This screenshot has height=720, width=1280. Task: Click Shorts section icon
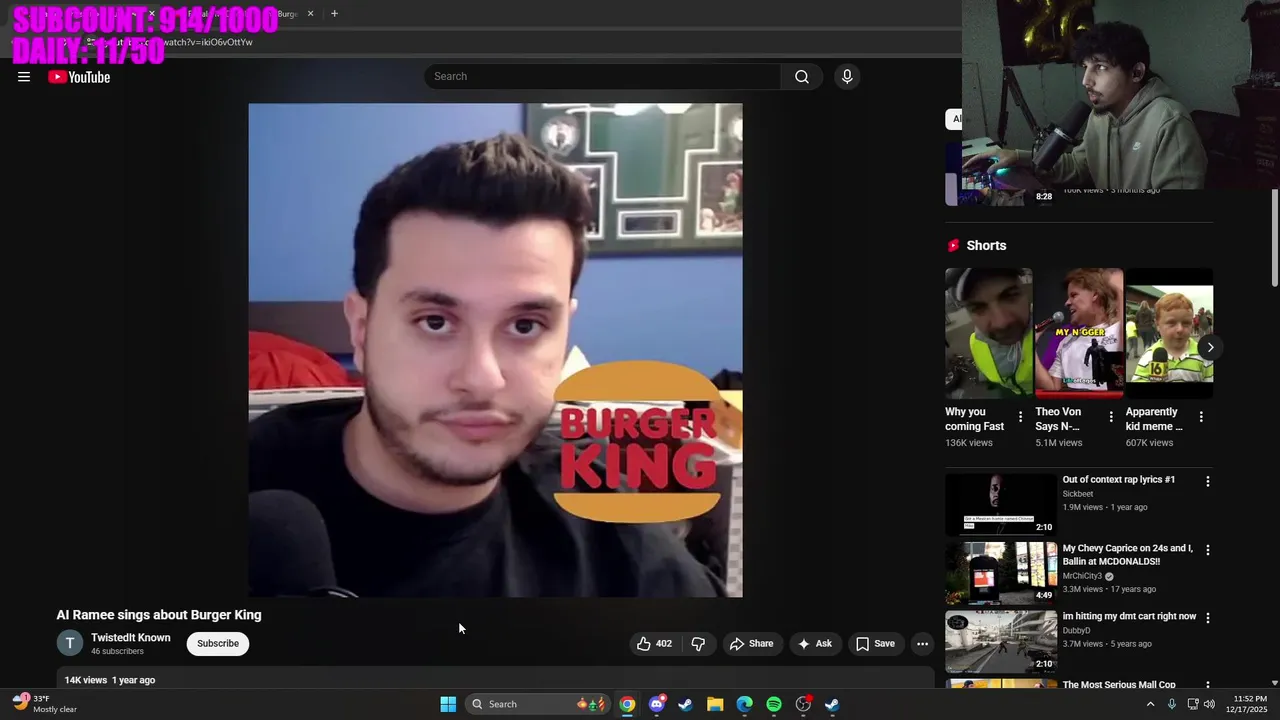[x=953, y=246]
